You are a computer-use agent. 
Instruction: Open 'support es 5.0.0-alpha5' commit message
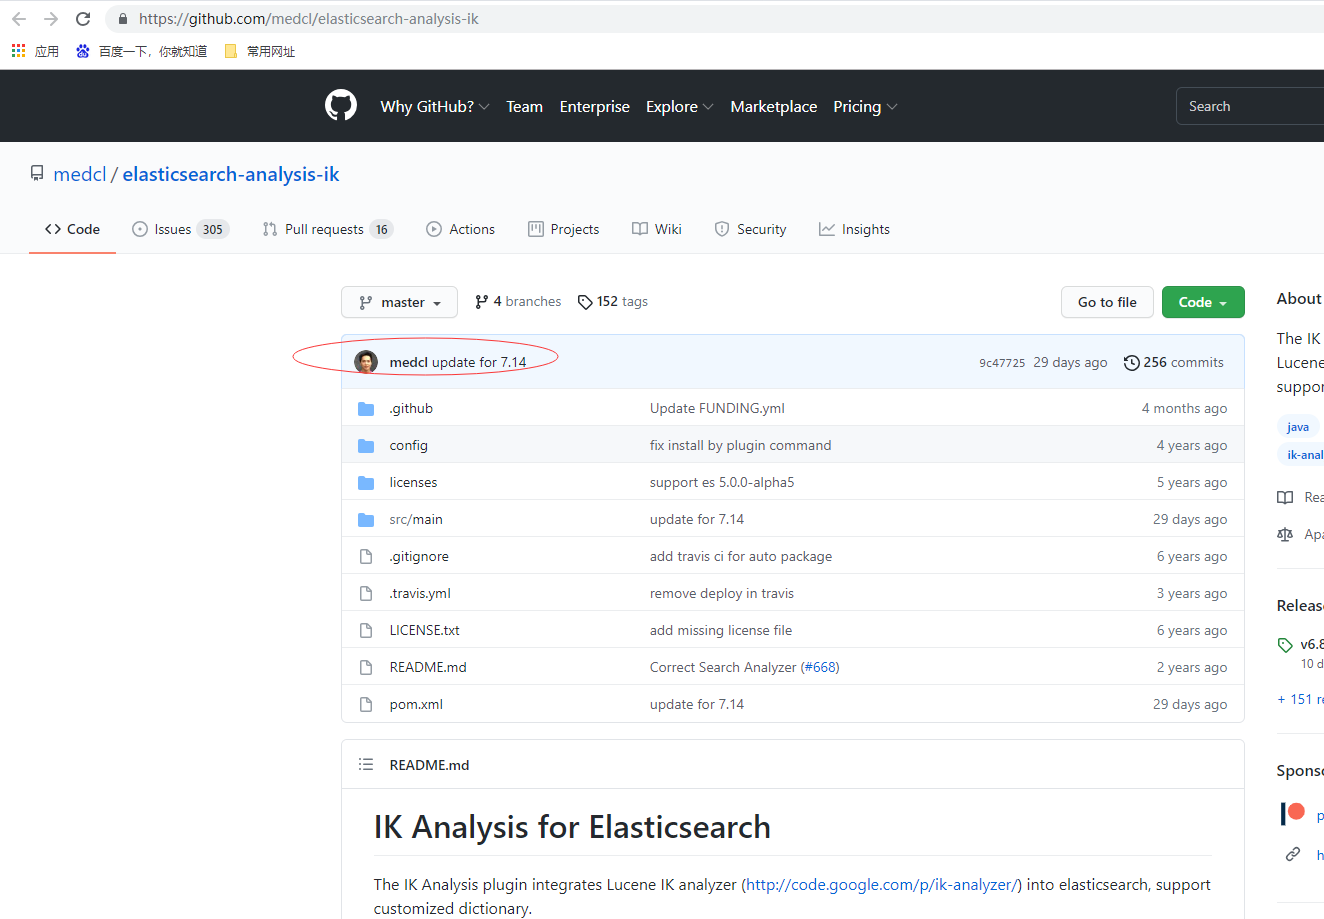(722, 482)
